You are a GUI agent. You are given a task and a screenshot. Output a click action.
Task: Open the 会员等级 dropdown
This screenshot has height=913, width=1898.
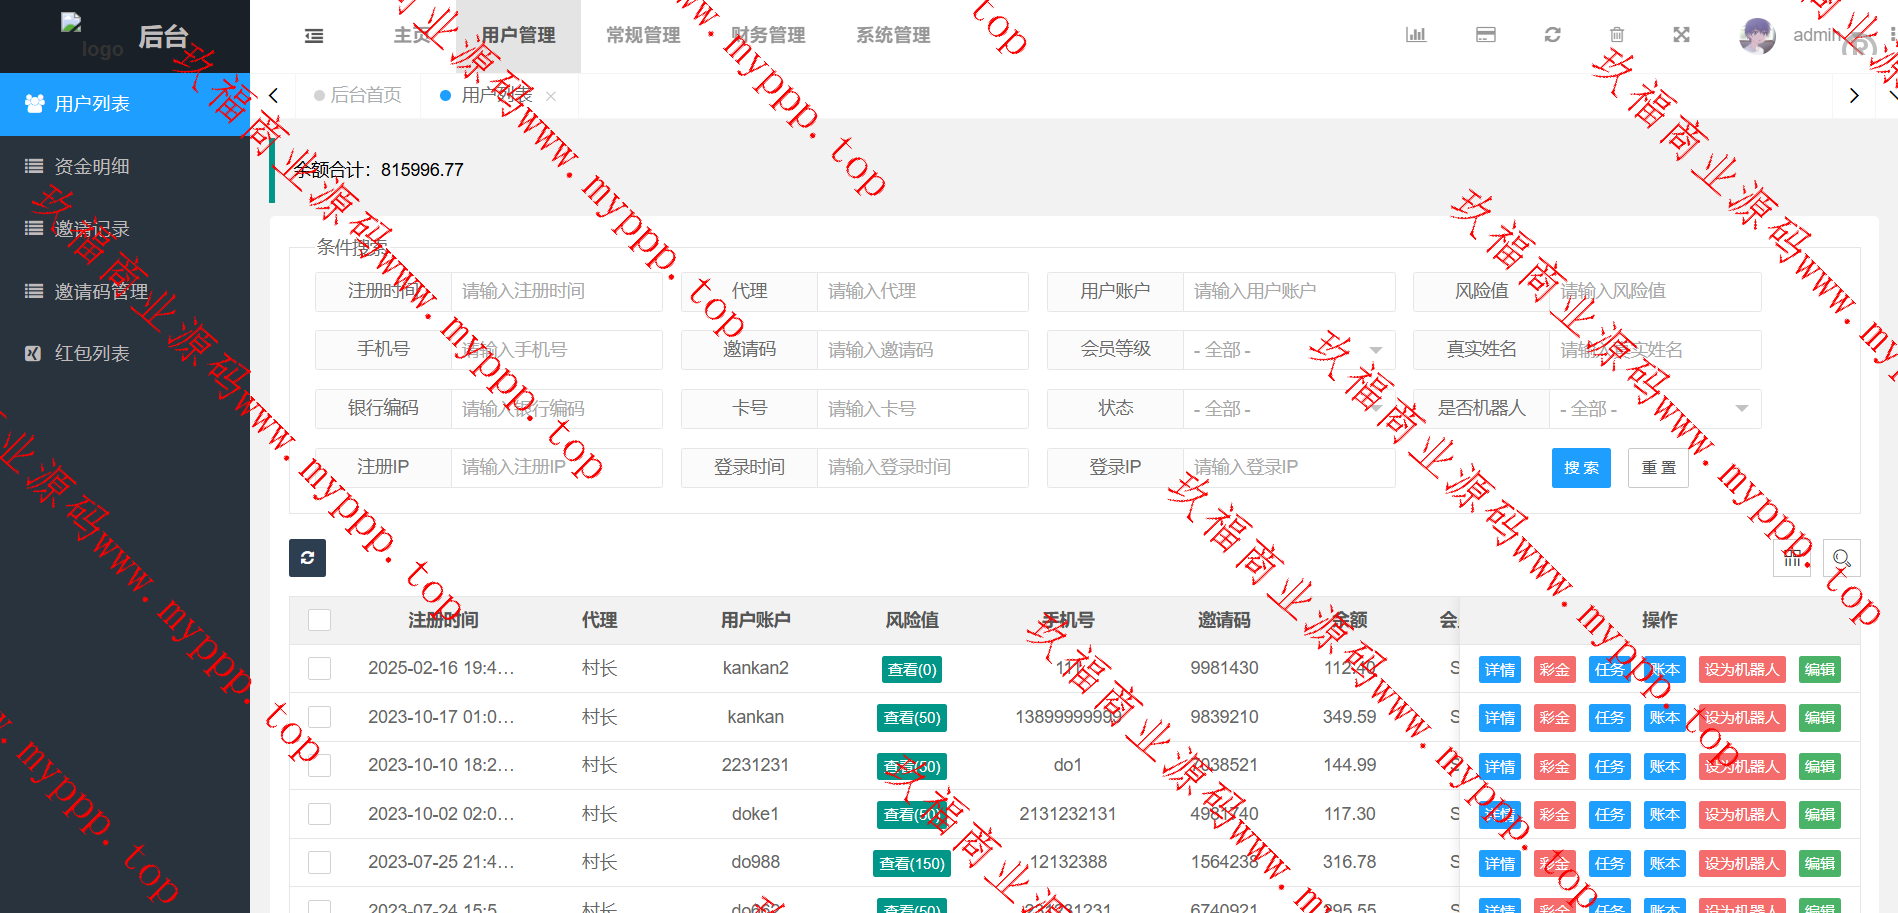pos(1288,350)
